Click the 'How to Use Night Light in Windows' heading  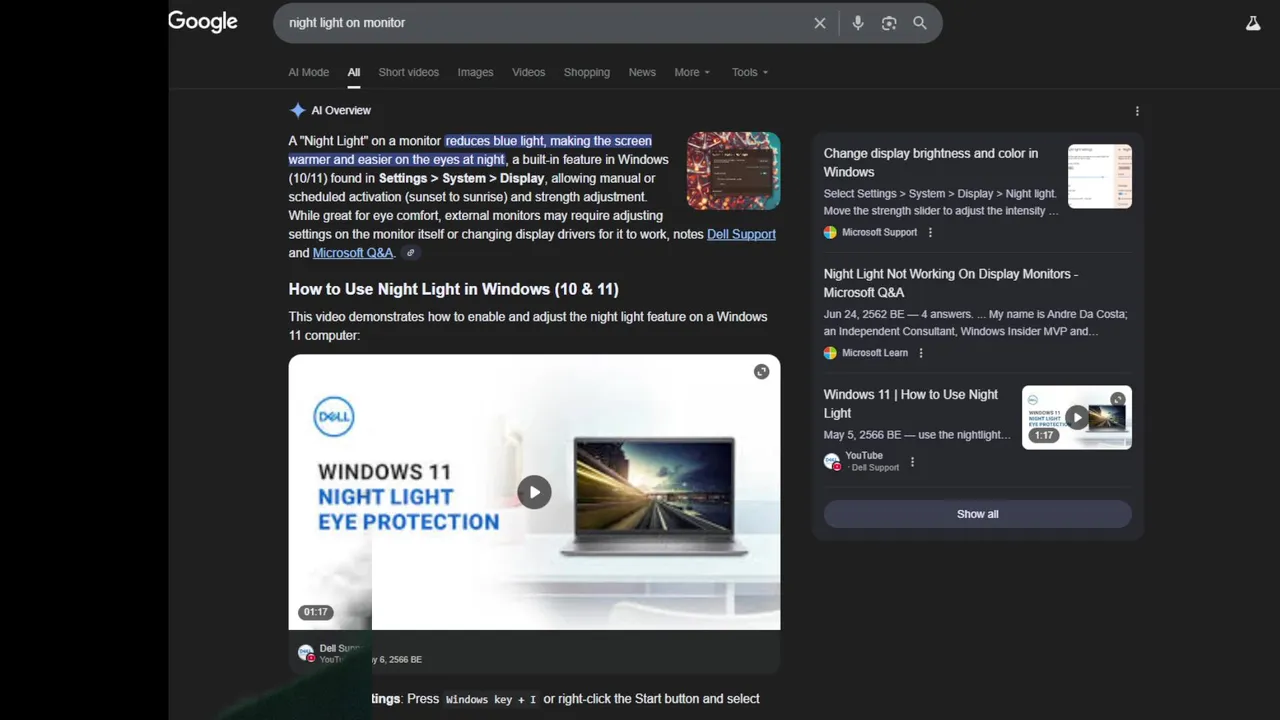coord(454,289)
